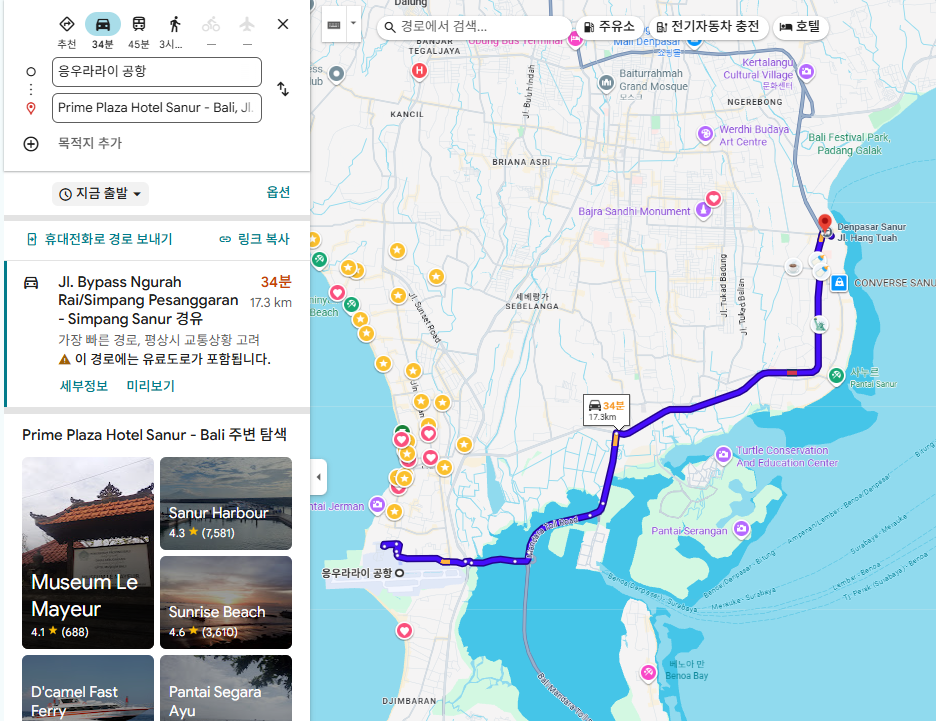Image resolution: width=936 pixels, height=721 pixels.
Task: Swap origin and destination
Action: click(283, 90)
